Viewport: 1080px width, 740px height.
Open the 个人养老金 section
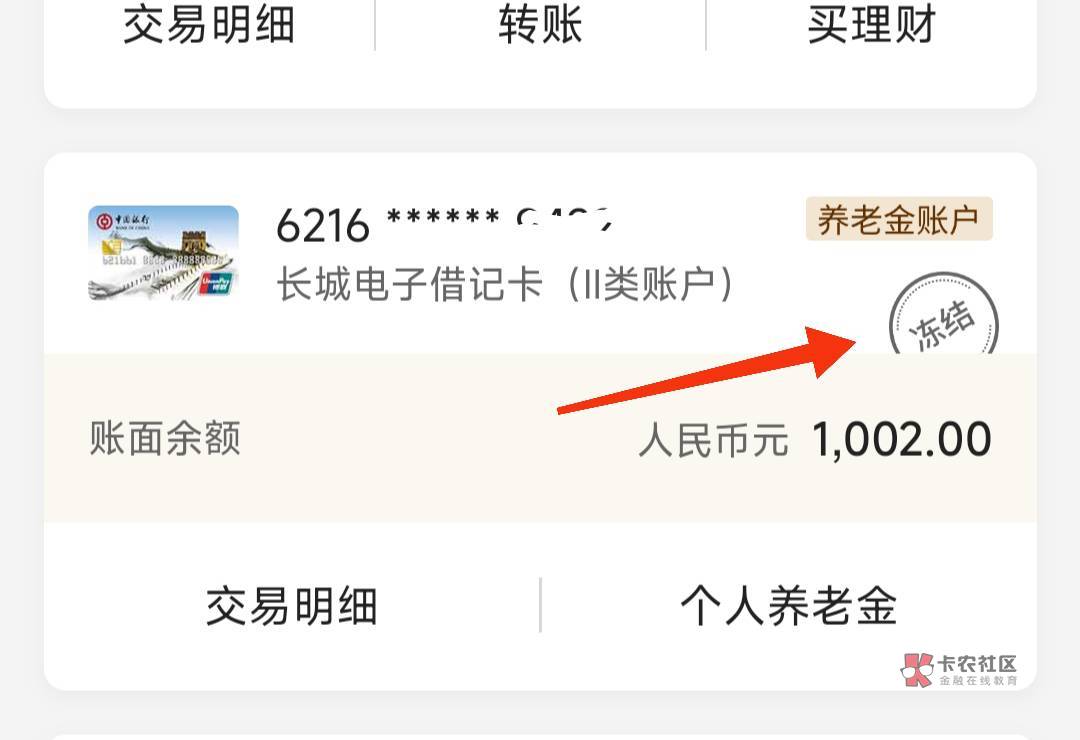click(x=789, y=606)
